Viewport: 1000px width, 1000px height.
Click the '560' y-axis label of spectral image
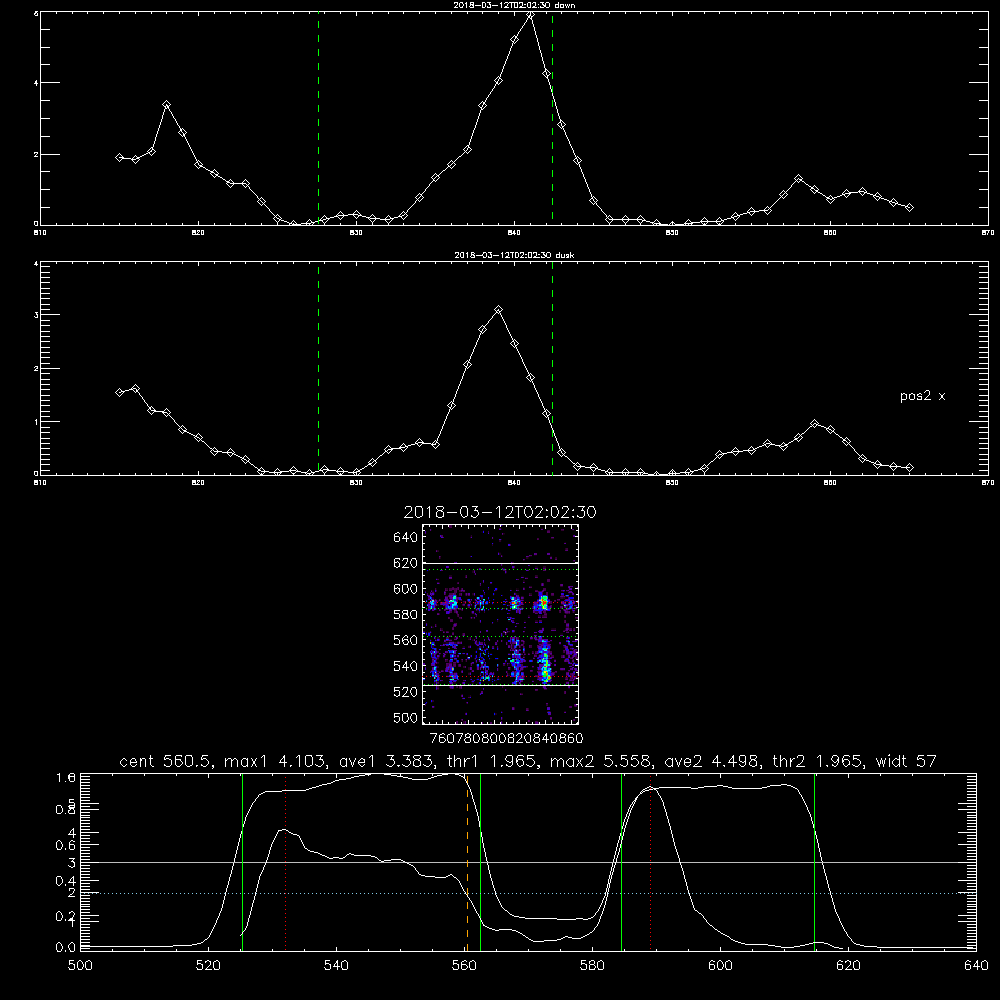point(405,640)
